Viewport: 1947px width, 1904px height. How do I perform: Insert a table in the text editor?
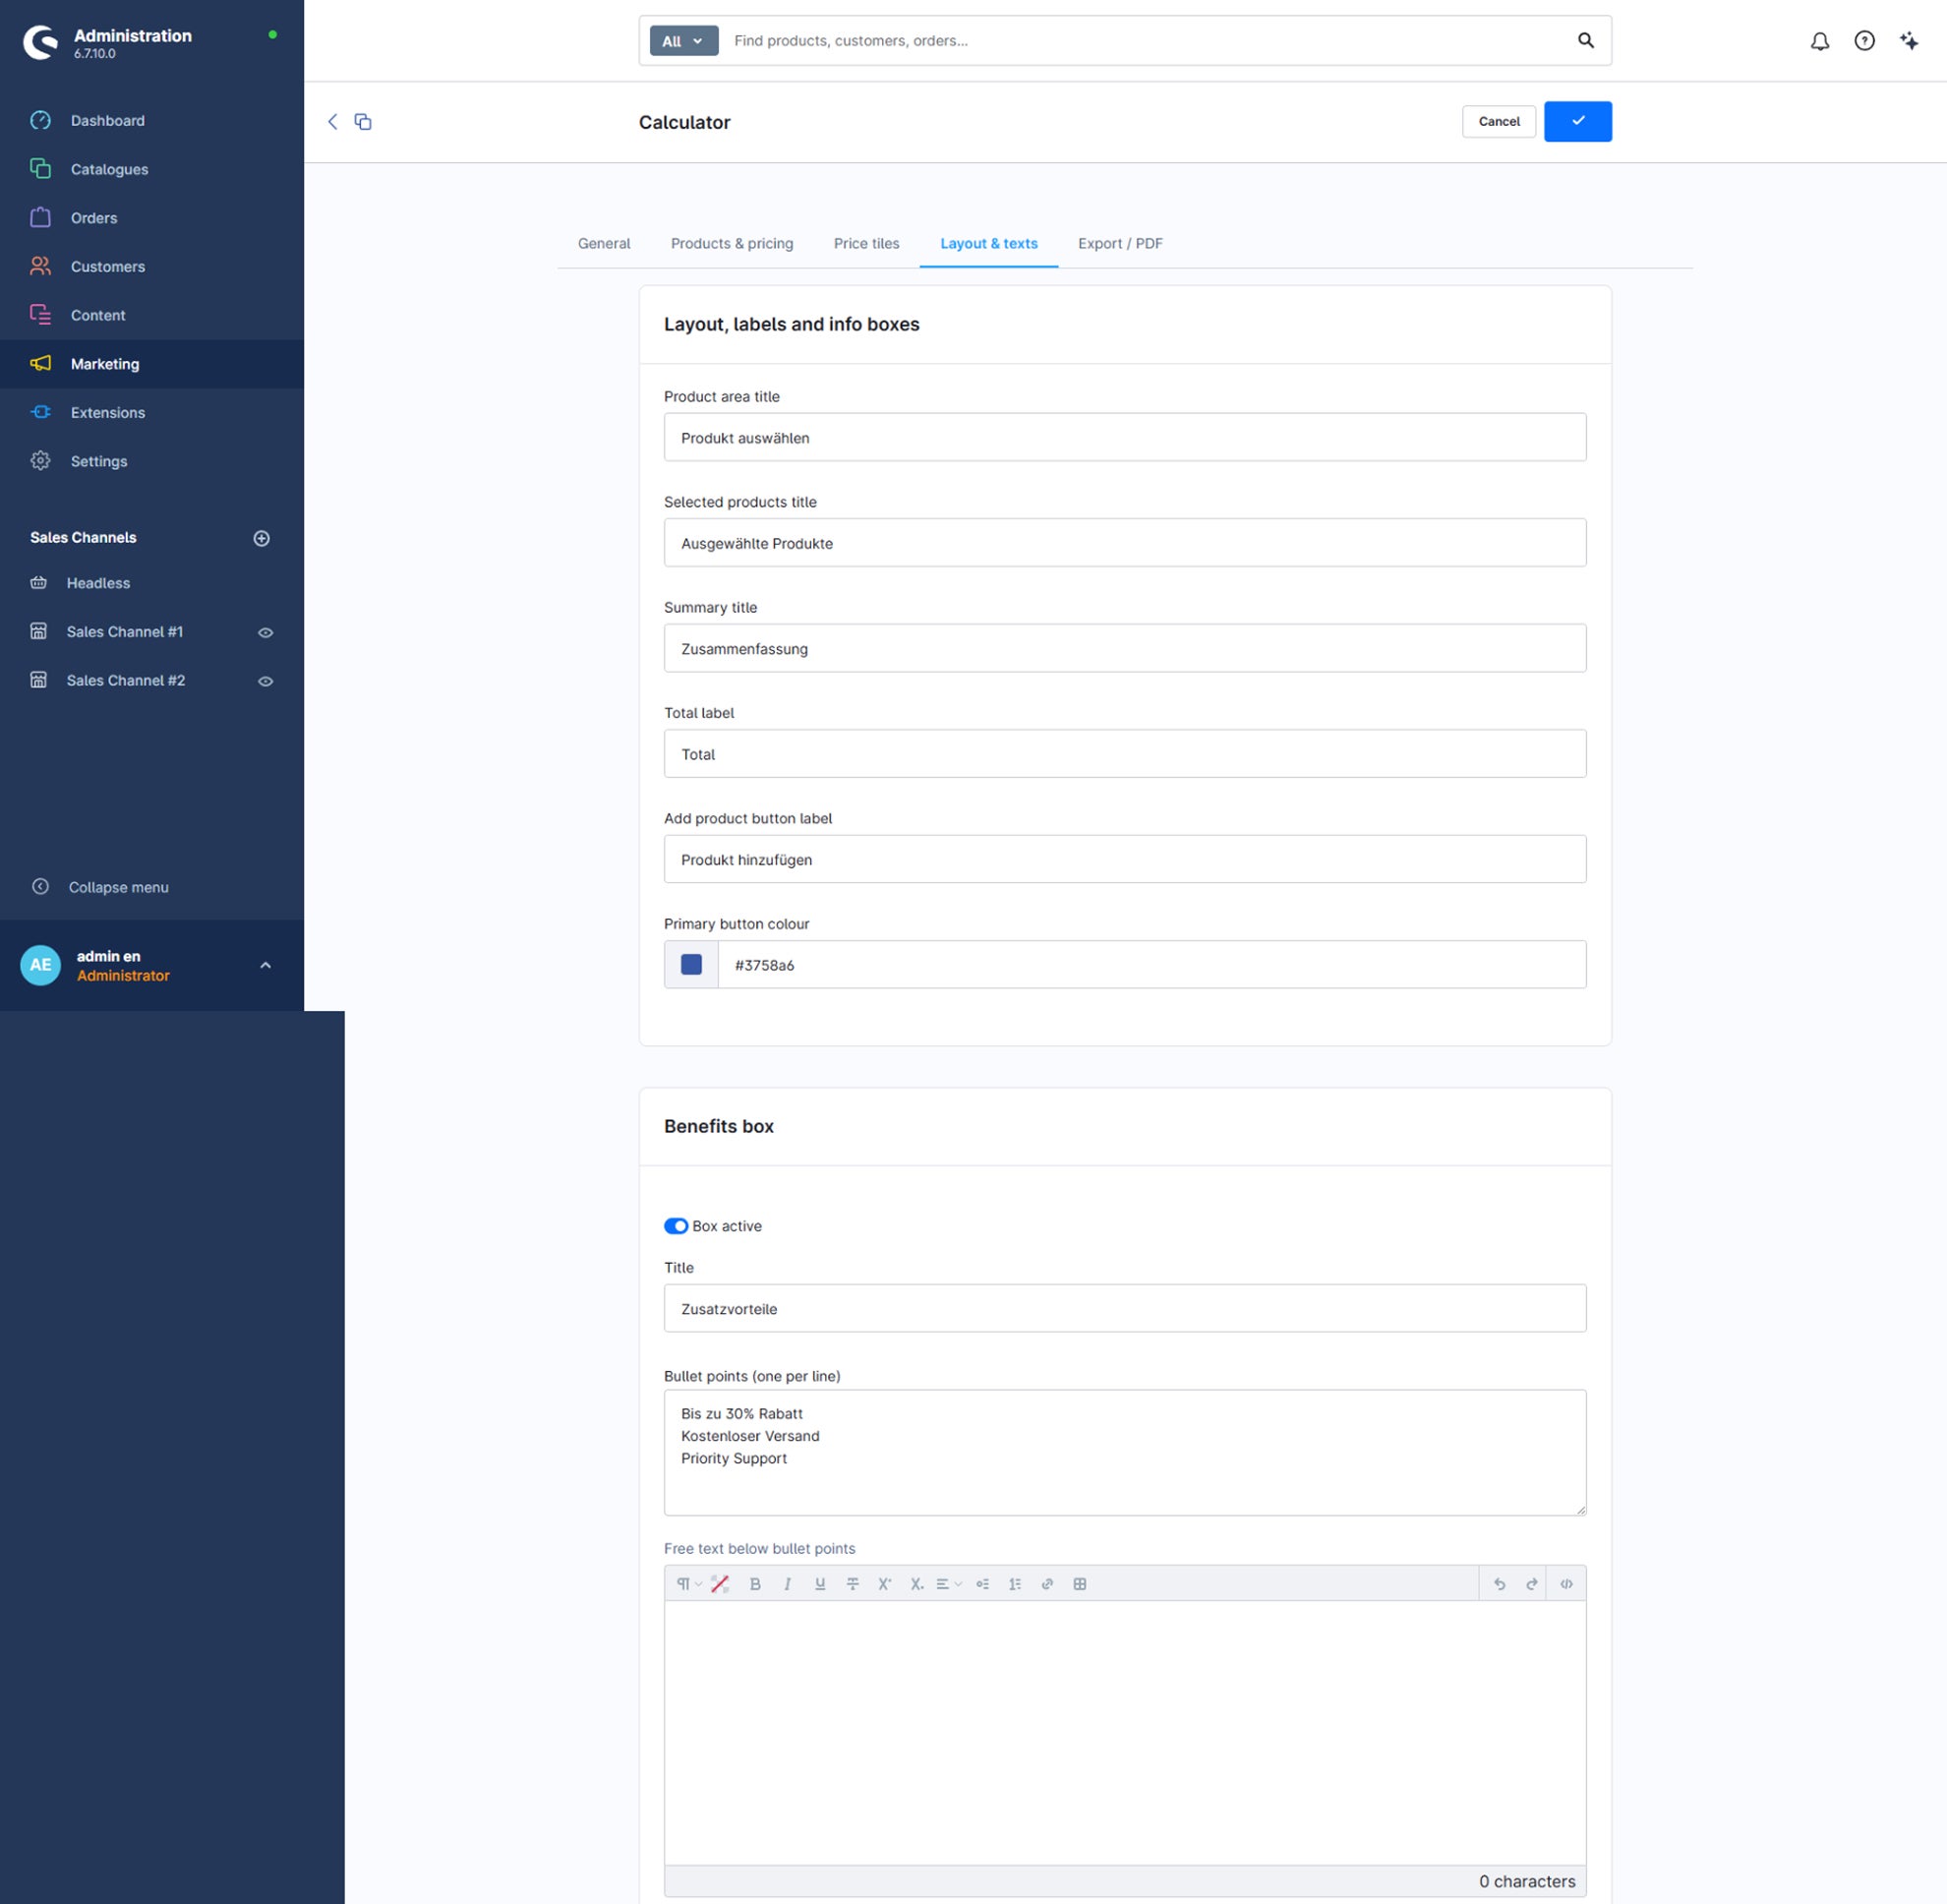point(1080,1584)
